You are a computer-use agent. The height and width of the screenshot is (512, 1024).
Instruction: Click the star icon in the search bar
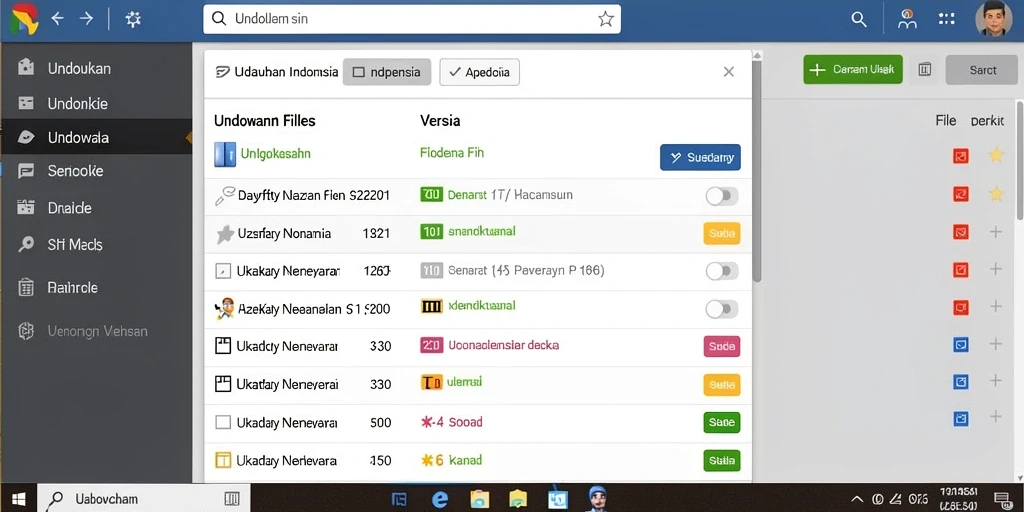click(605, 19)
